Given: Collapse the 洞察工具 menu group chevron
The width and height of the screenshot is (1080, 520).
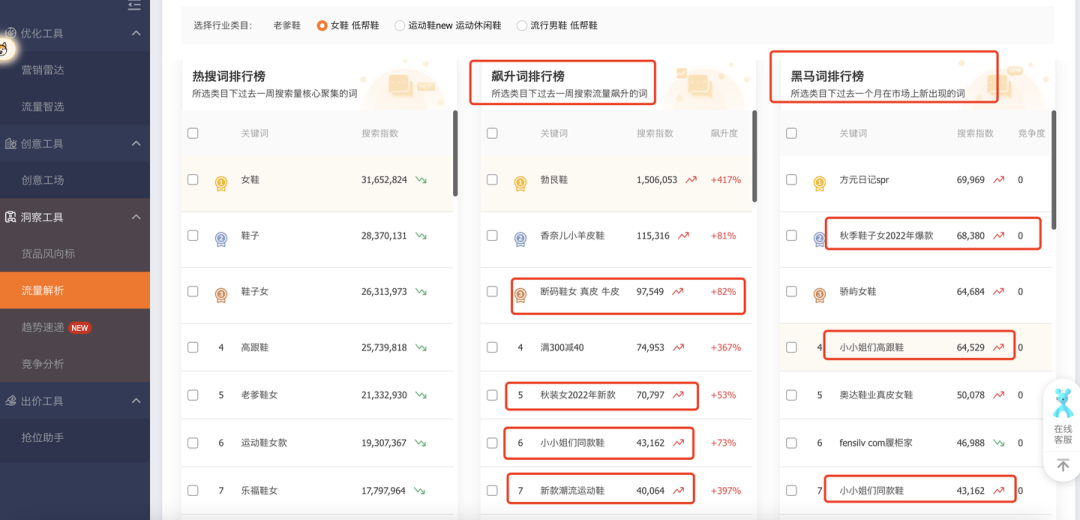Looking at the screenshot, I should tap(136, 217).
